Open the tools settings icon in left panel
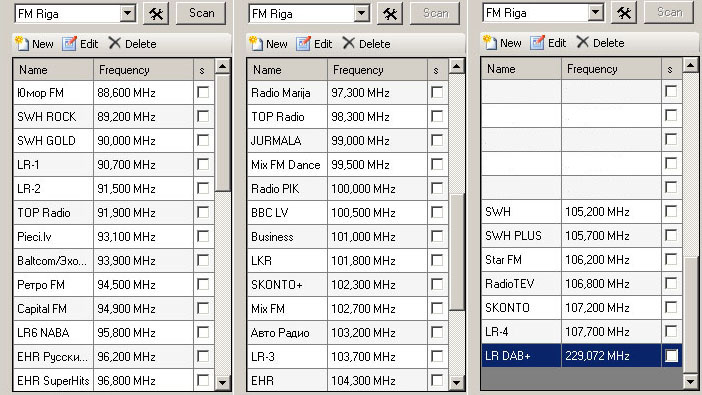The width and height of the screenshot is (702, 395). [156, 14]
